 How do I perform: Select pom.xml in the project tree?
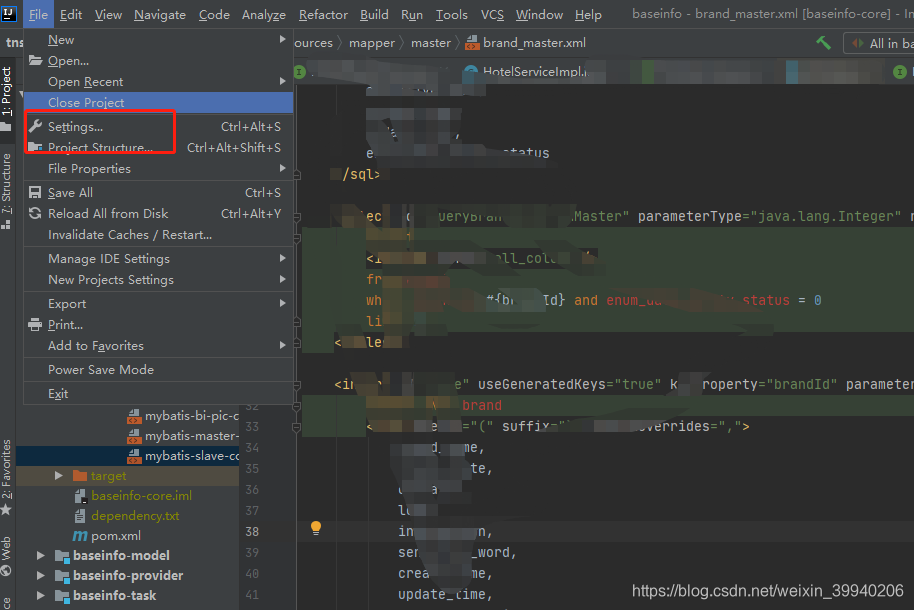(115, 535)
